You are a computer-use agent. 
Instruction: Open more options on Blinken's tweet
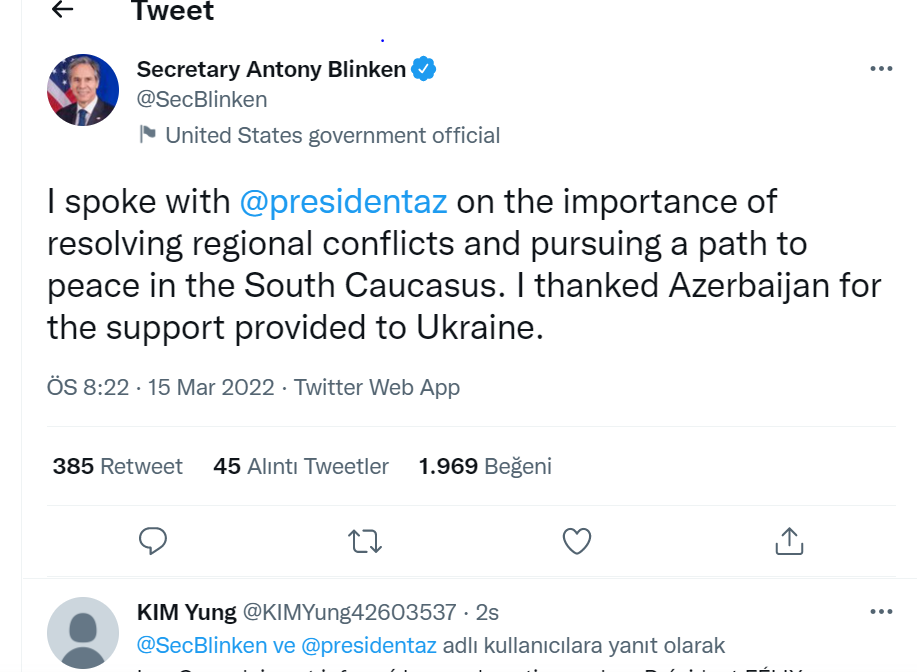point(880,69)
